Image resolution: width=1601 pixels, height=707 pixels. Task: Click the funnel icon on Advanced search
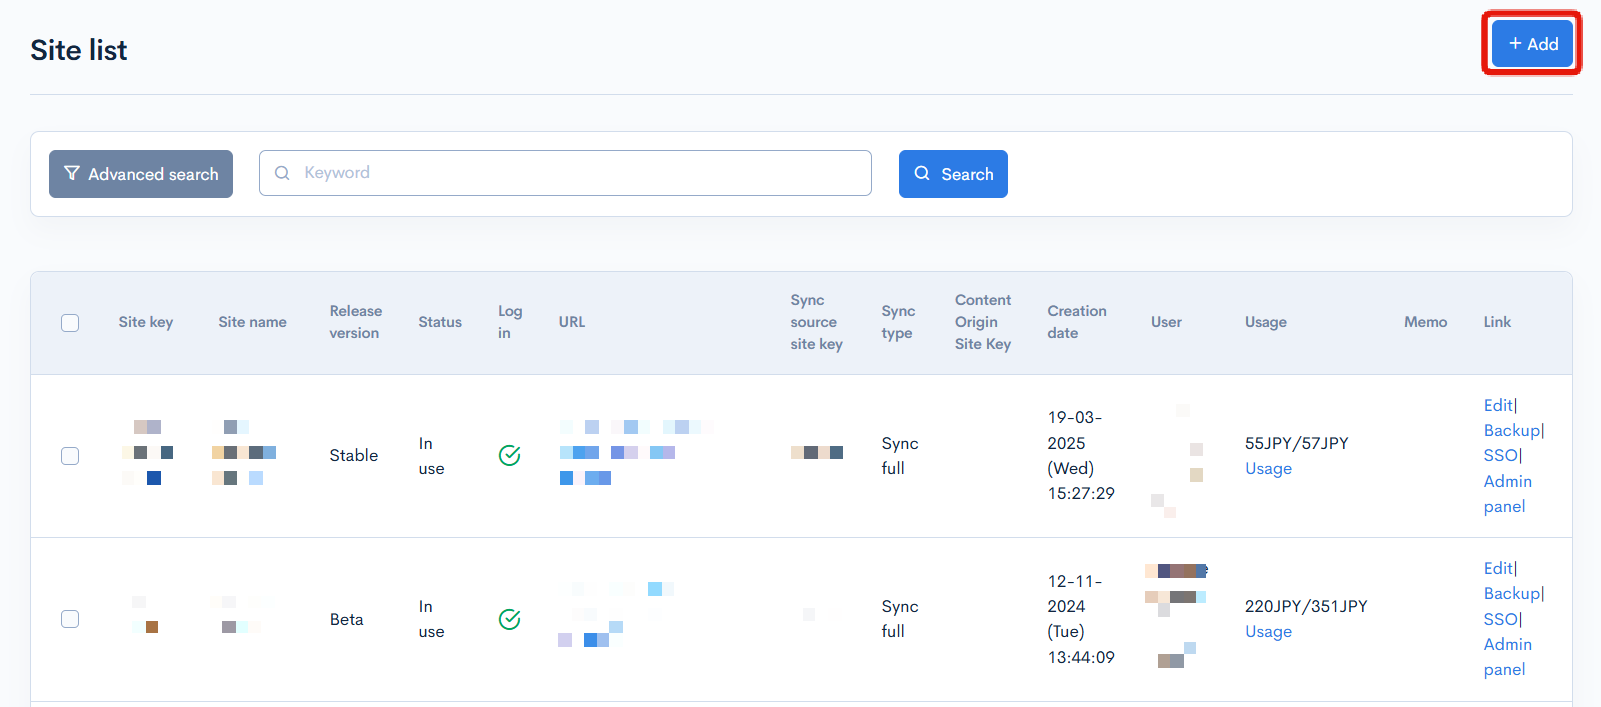pyautogui.click(x=72, y=174)
